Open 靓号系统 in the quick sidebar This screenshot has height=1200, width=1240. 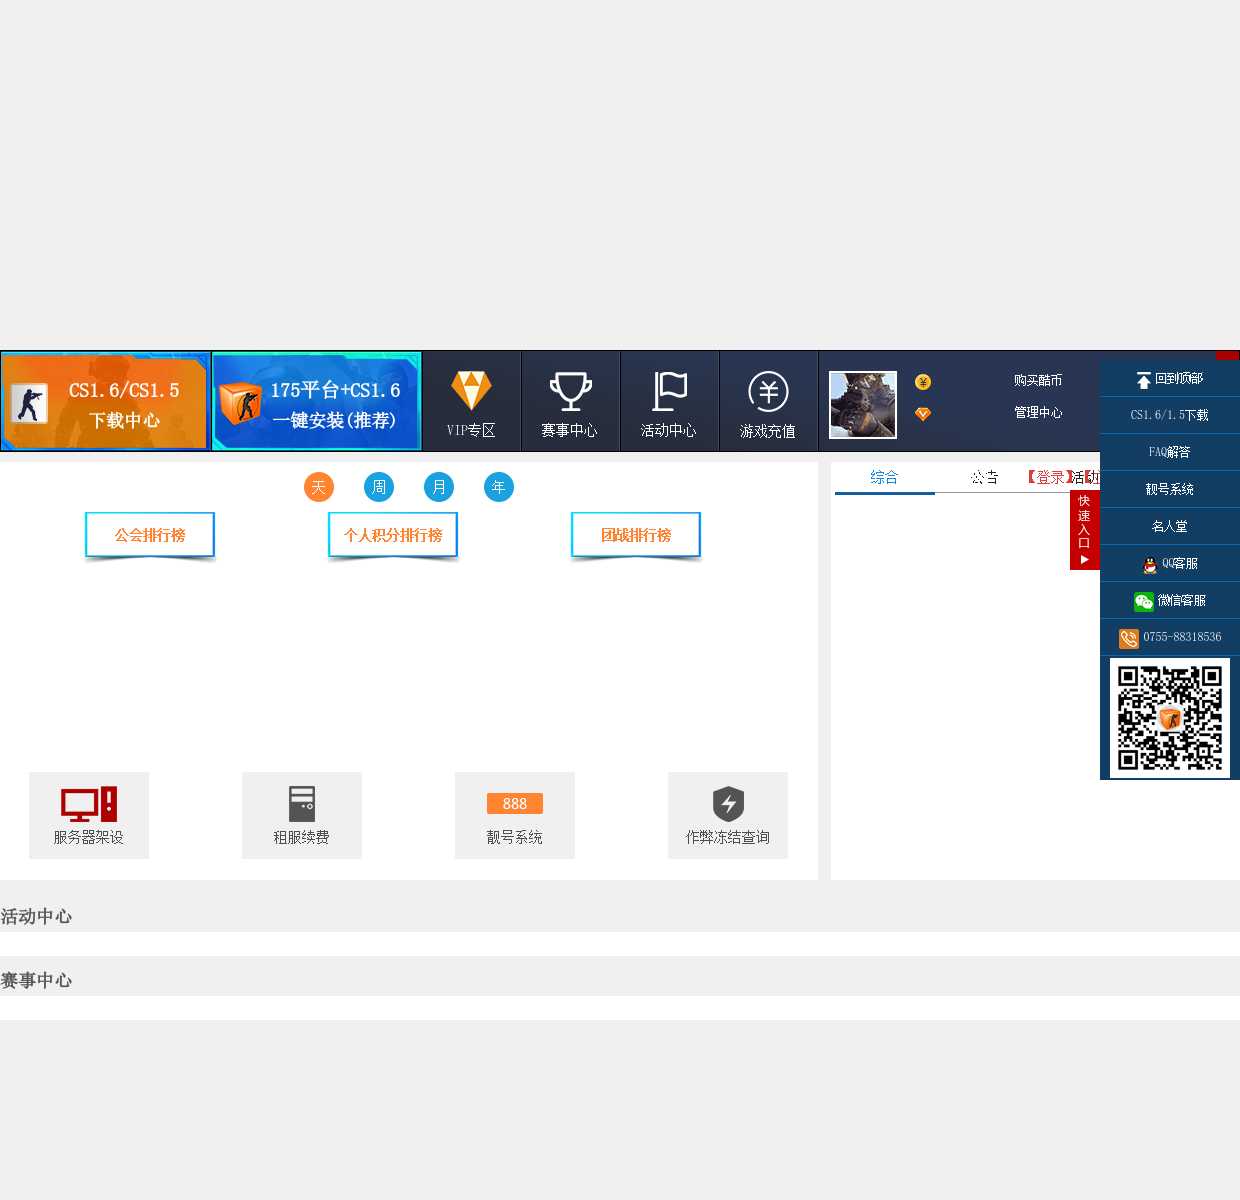coord(1170,489)
